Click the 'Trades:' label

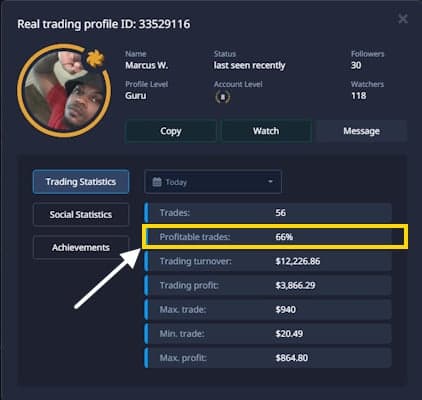point(175,213)
